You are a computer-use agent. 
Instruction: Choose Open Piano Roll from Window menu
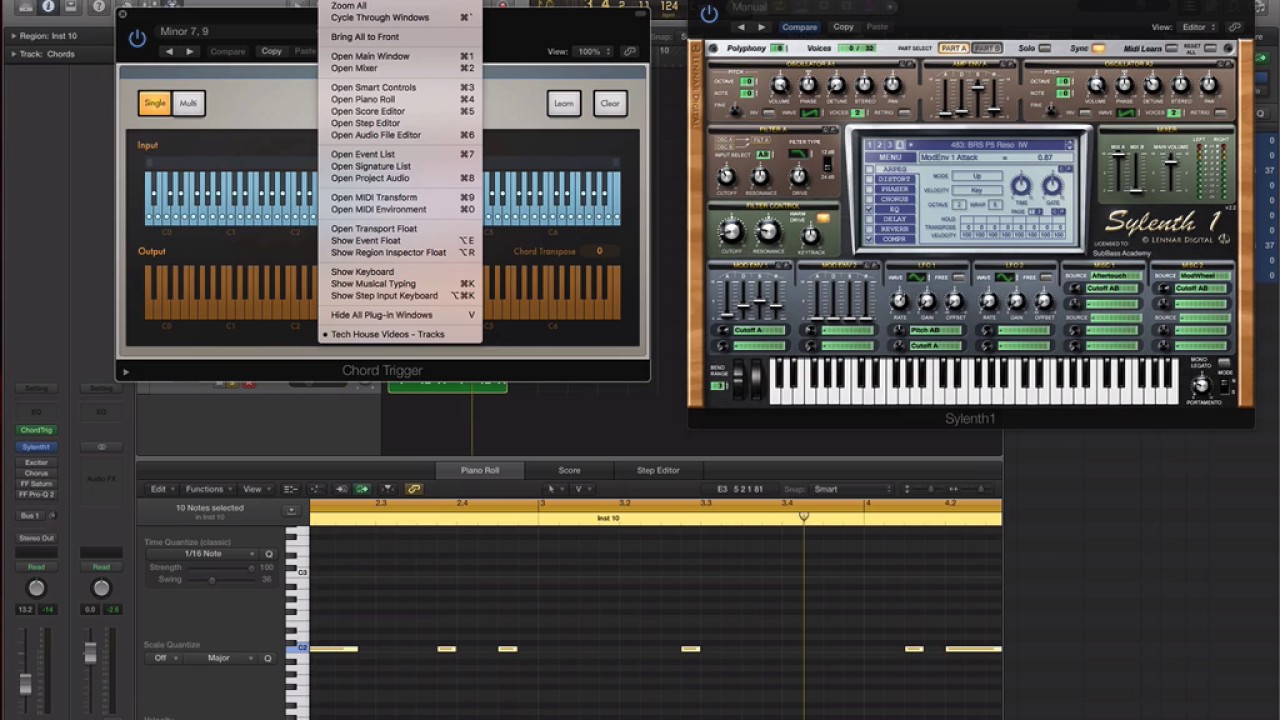(x=400, y=99)
